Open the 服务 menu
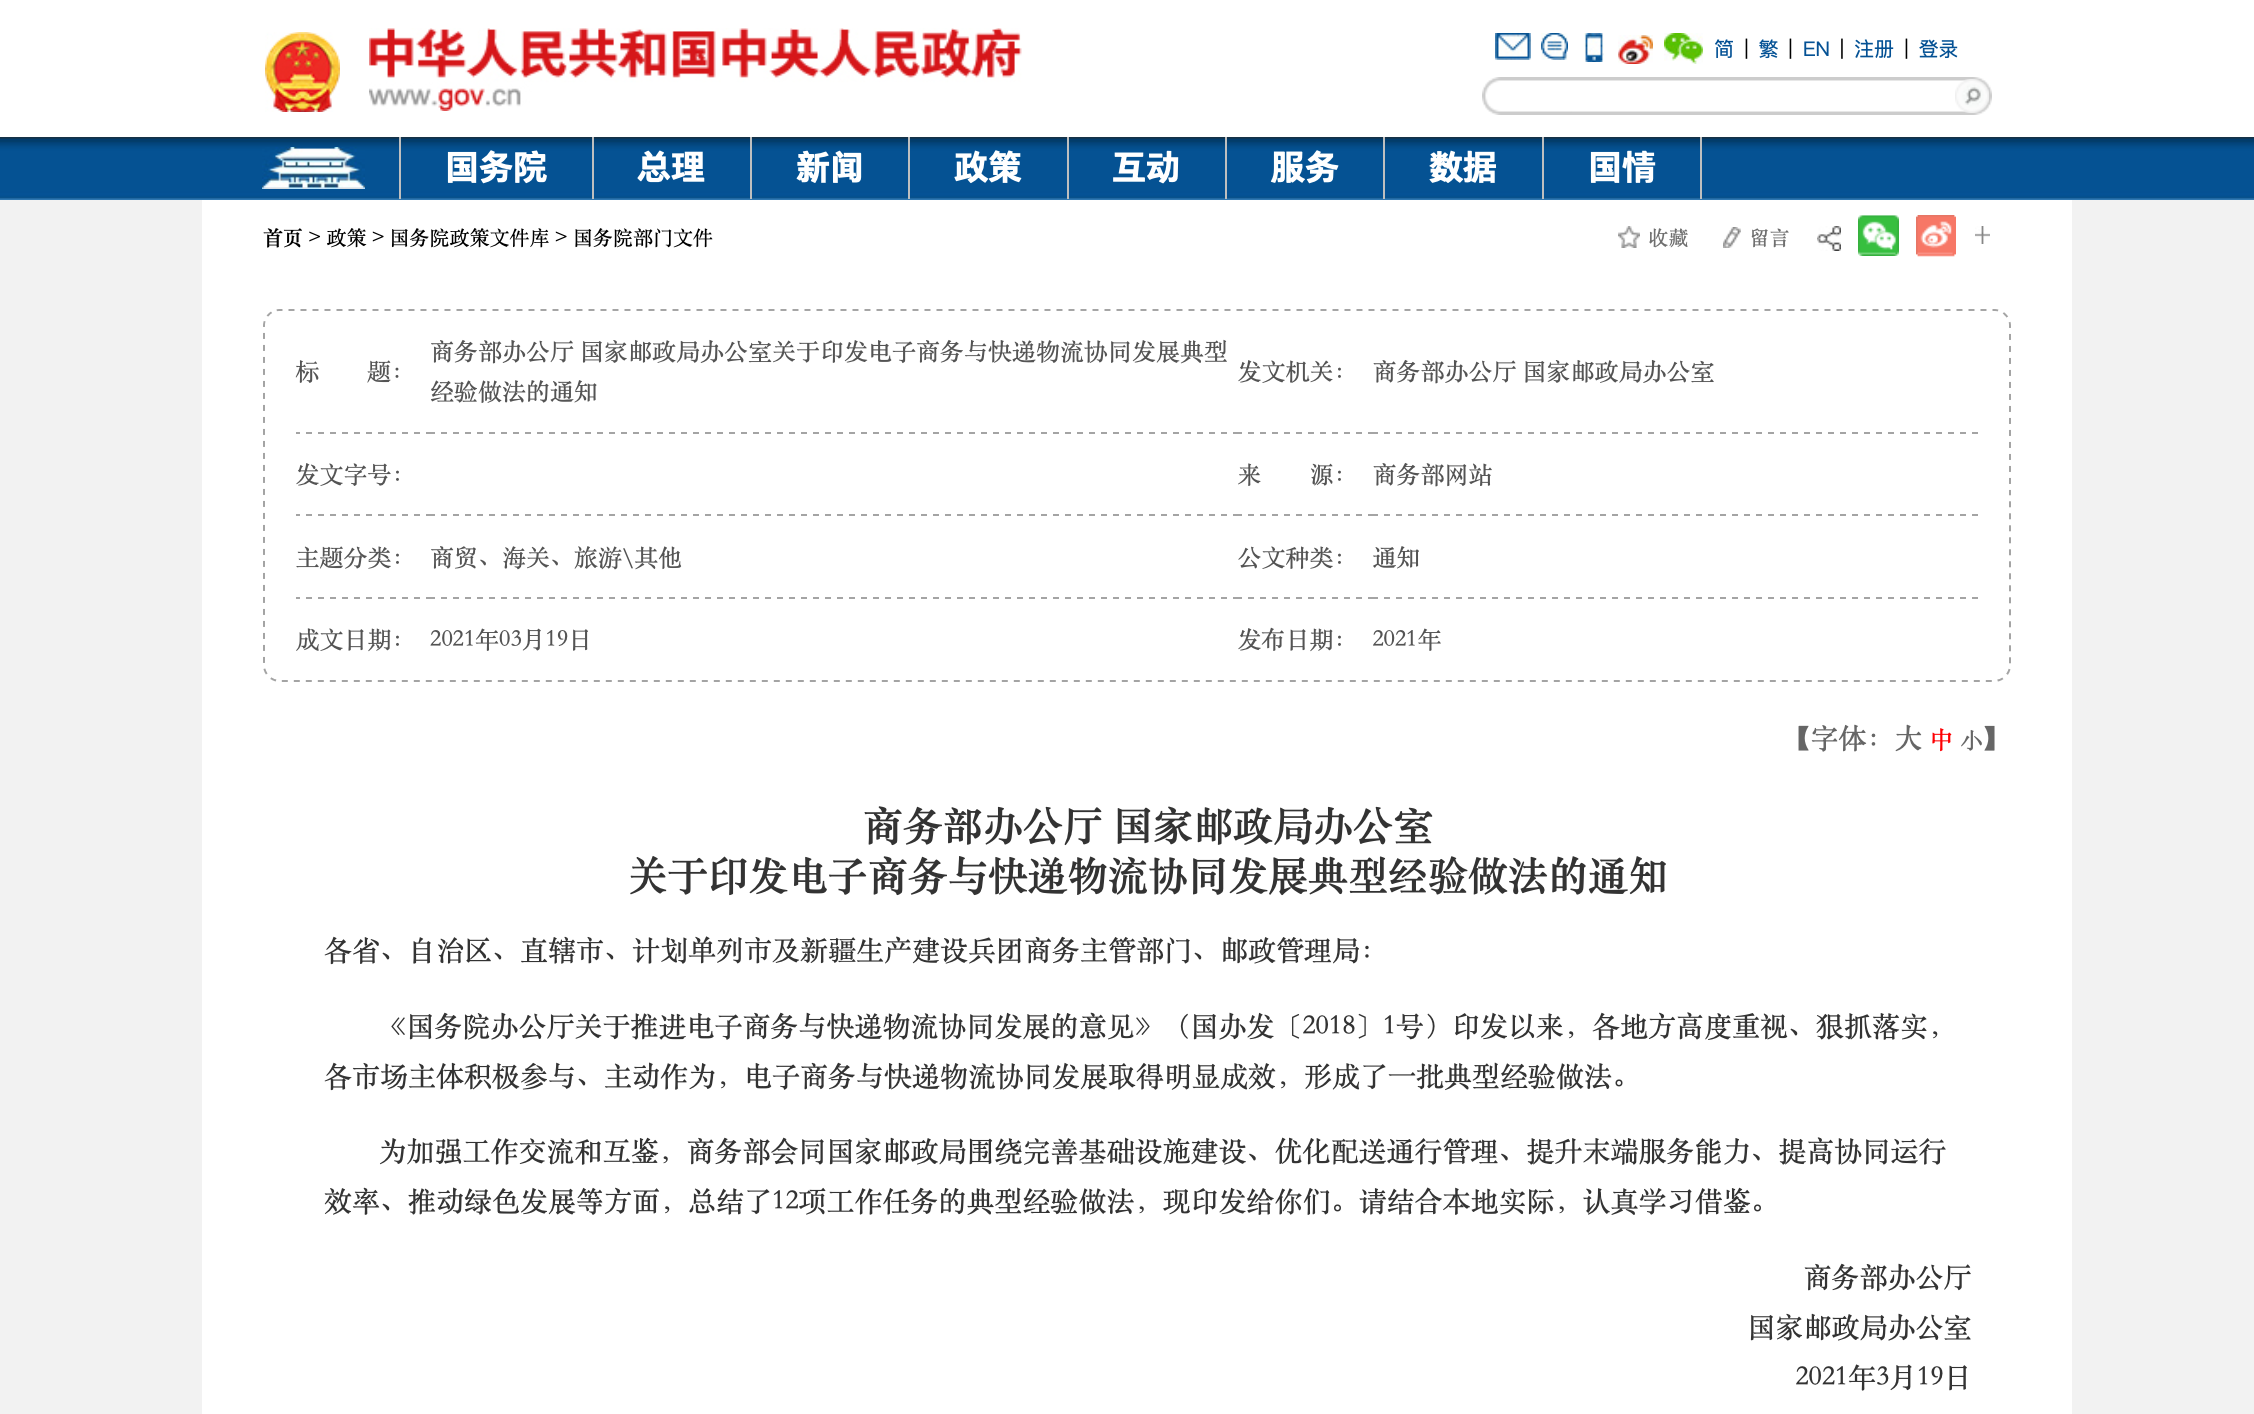 point(1304,168)
